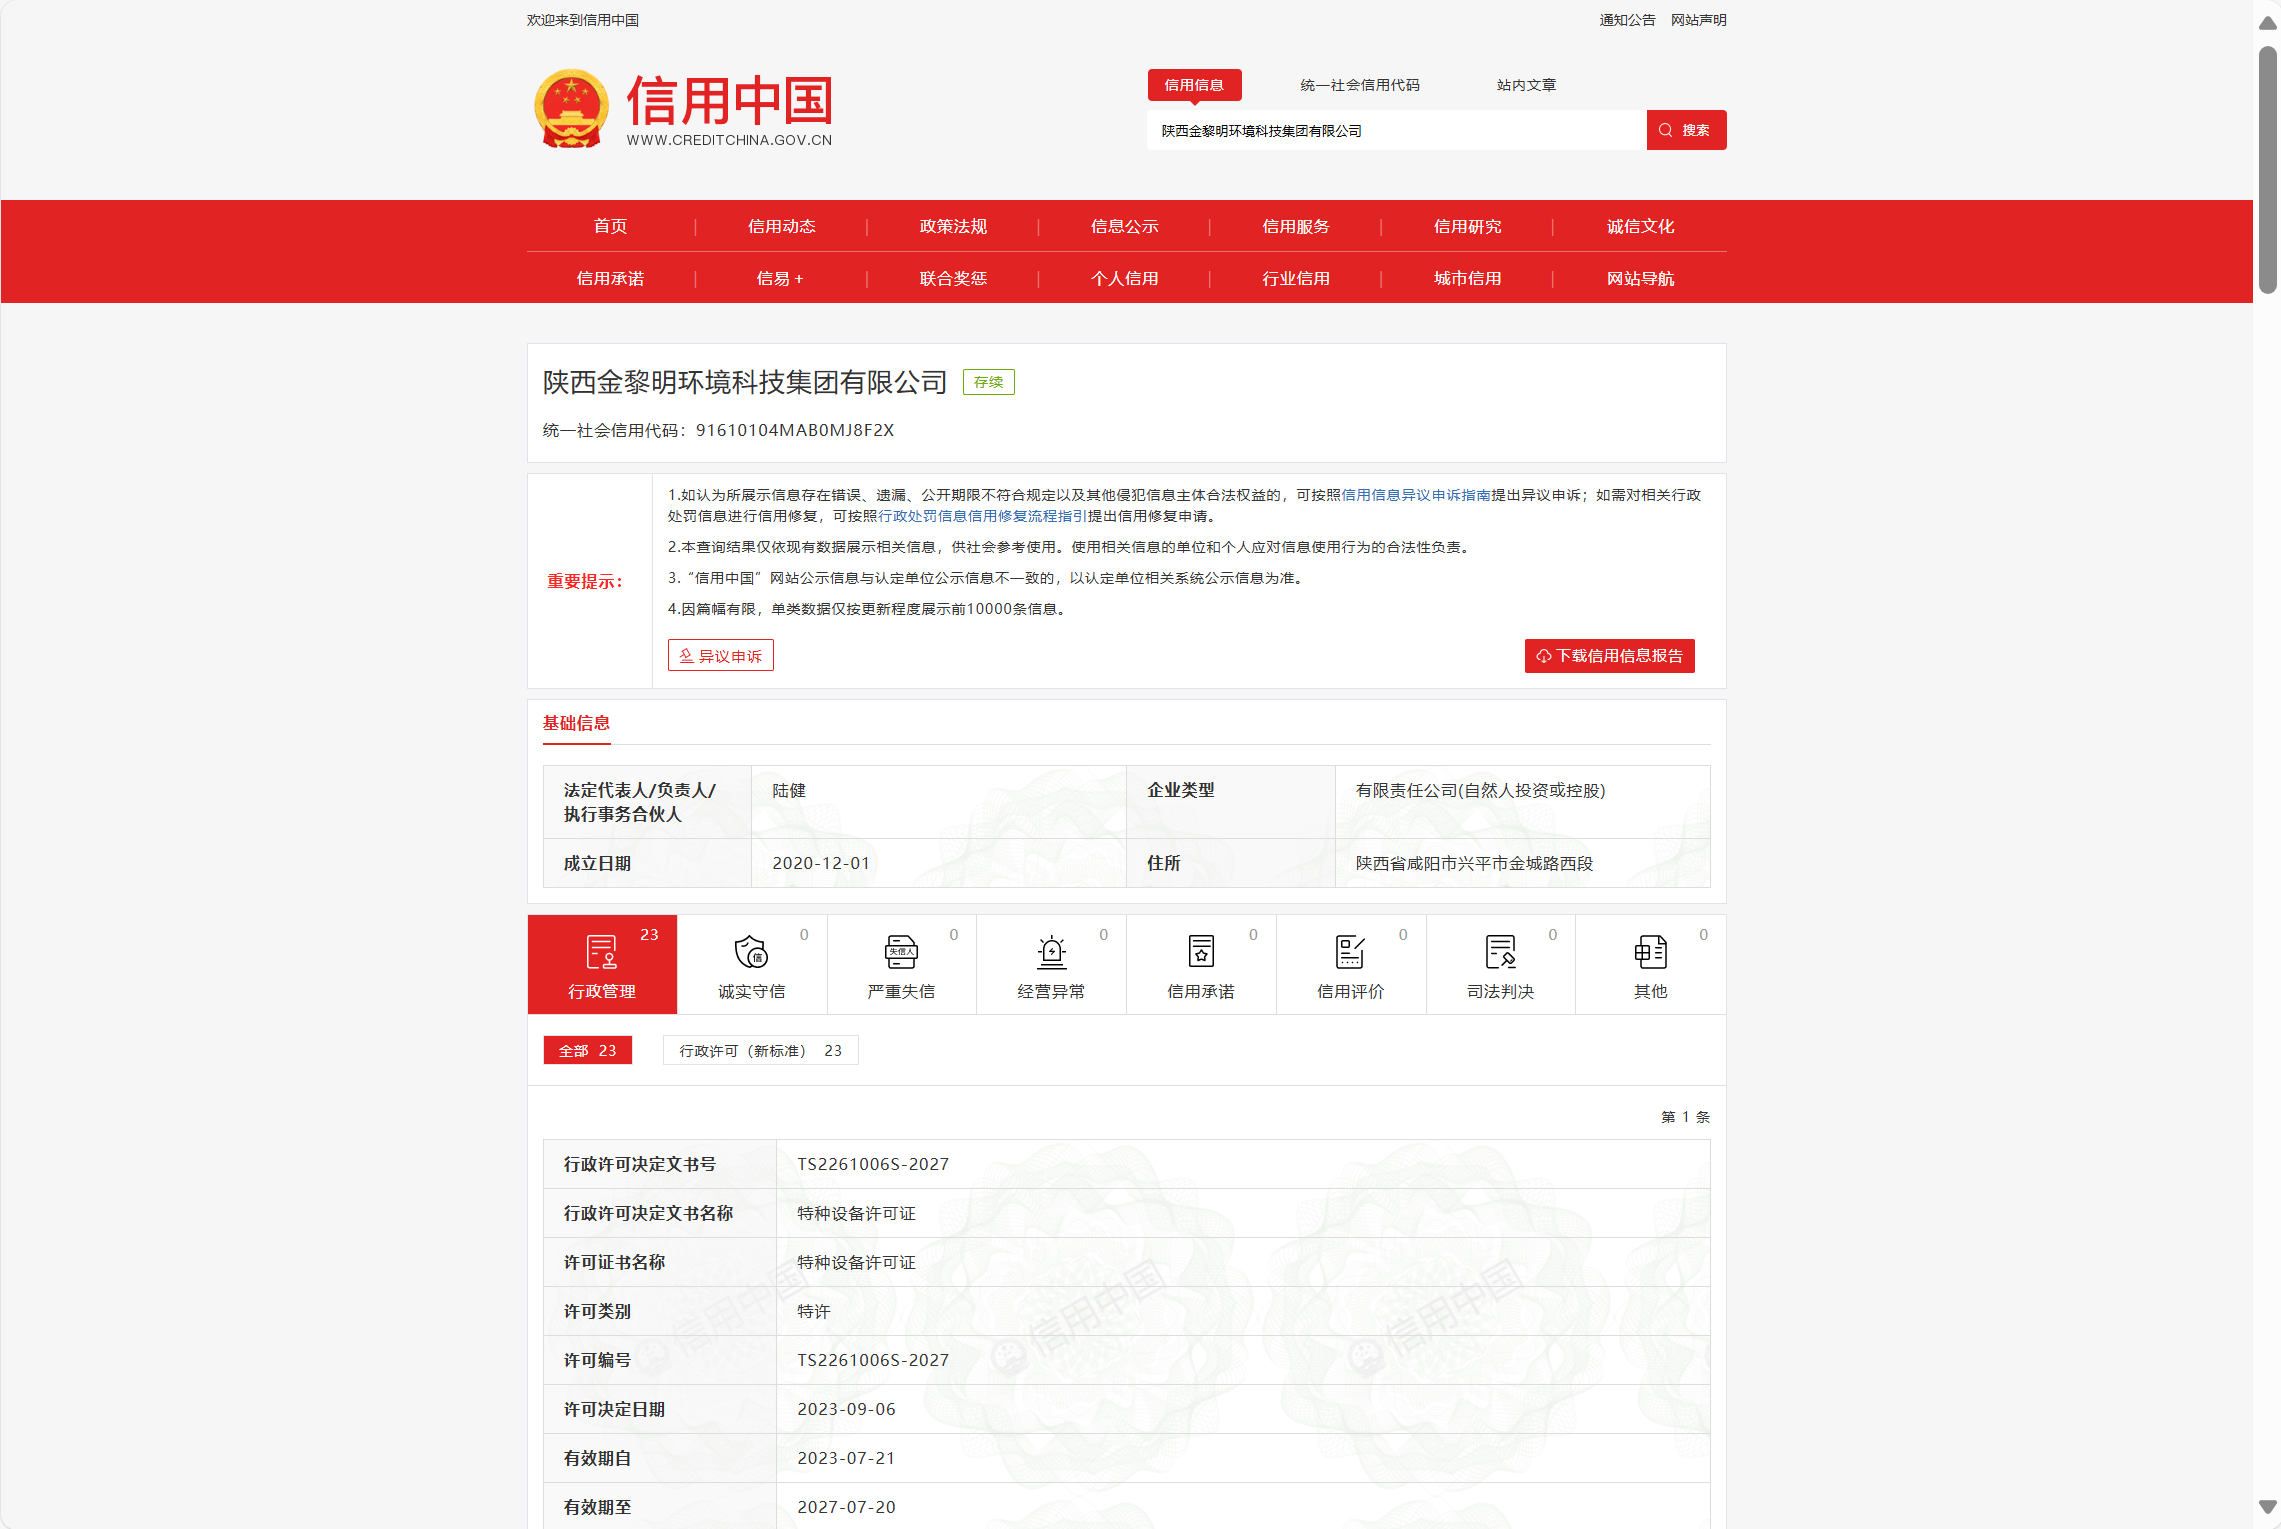Image resolution: width=2281 pixels, height=1529 pixels.
Task: Open the 联合奖惩 navigation menu item
Action: [953, 278]
